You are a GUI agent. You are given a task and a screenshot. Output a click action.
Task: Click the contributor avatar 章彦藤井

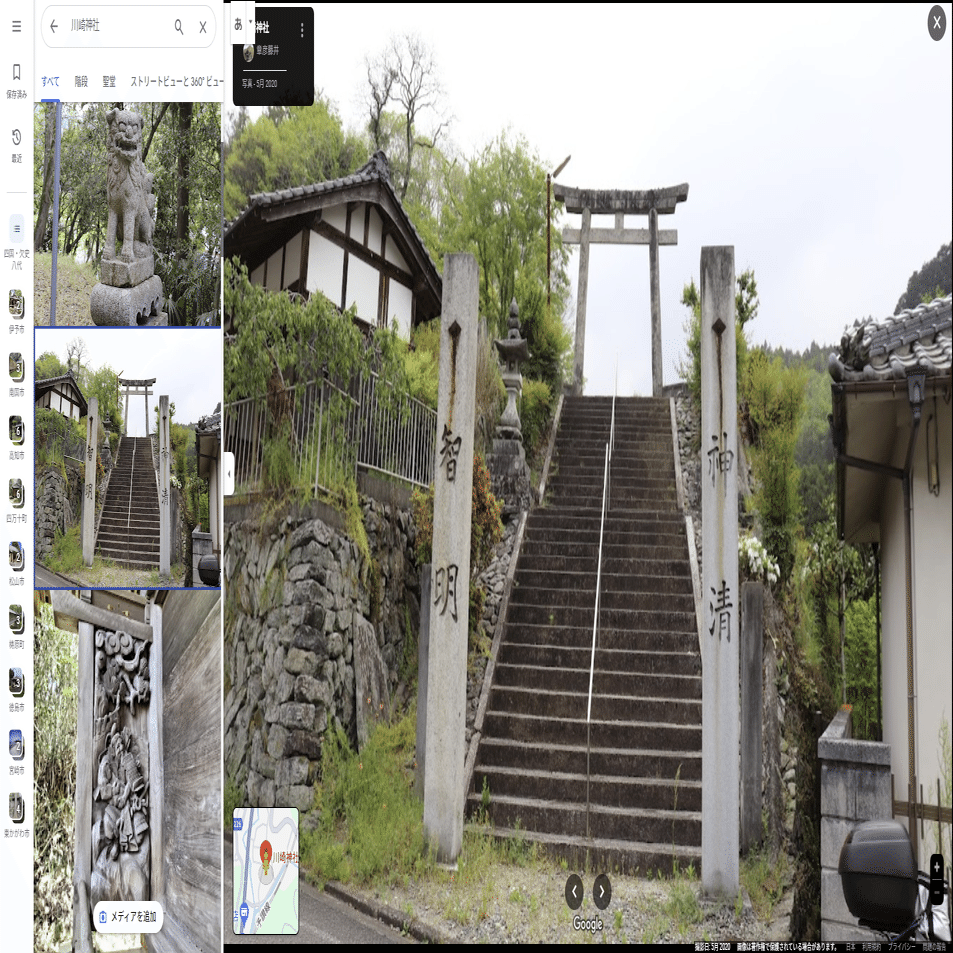[248, 52]
